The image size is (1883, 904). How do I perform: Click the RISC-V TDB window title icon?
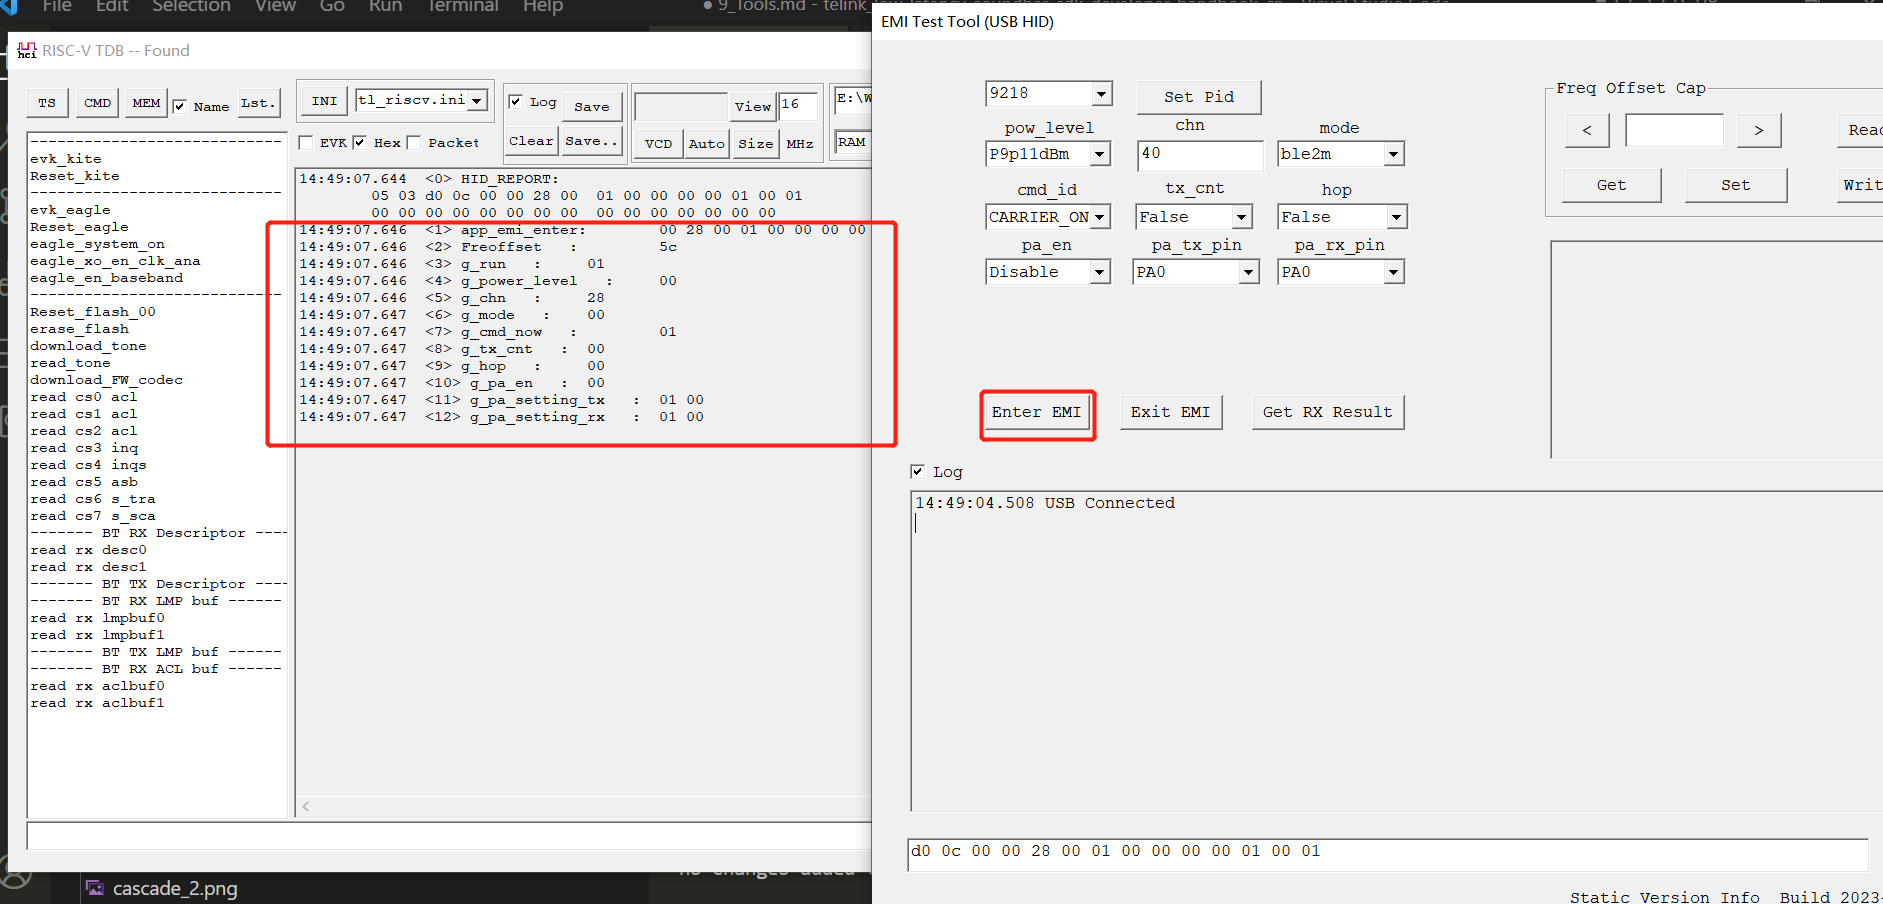click(x=27, y=51)
